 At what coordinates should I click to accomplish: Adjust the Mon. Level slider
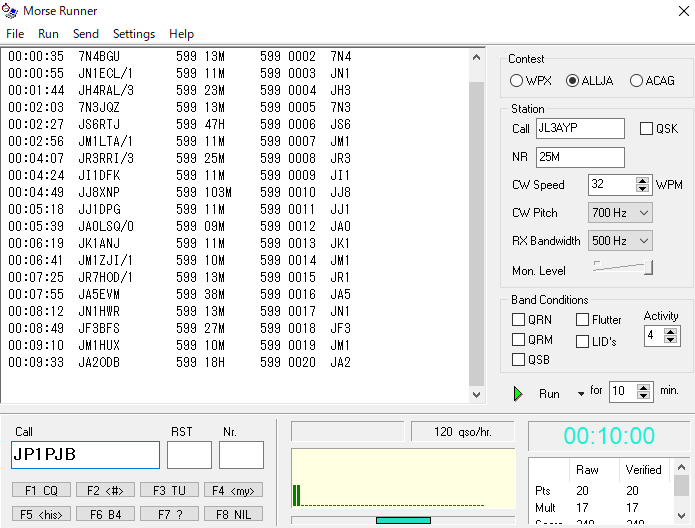pyautogui.click(x=648, y=267)
